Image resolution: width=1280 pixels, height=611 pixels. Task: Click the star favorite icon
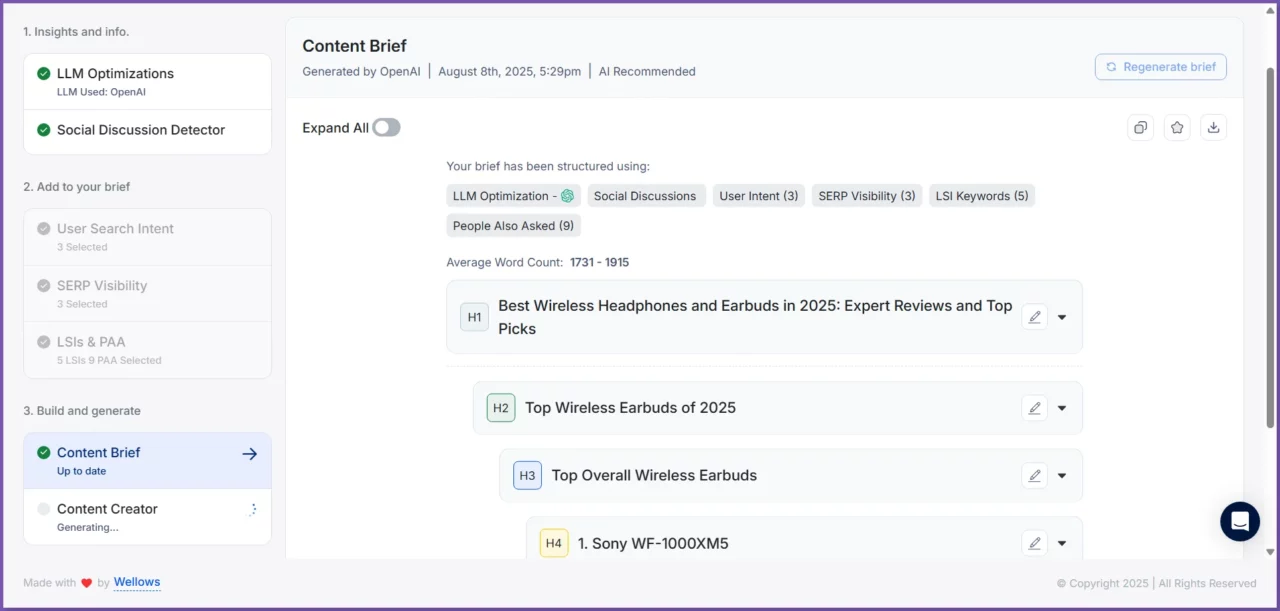tap(1177, 127)
